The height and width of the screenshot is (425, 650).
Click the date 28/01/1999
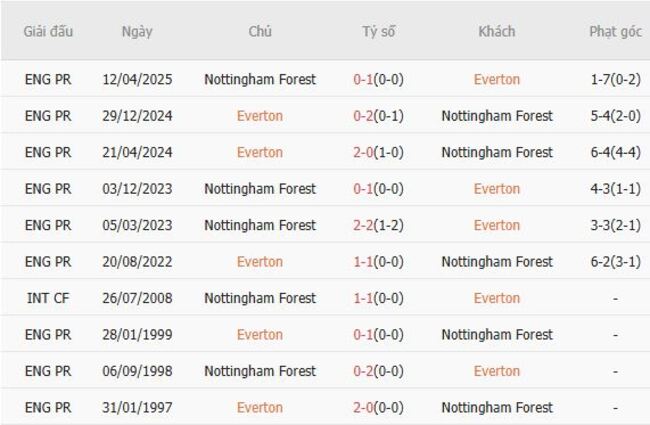click(137, 335)
